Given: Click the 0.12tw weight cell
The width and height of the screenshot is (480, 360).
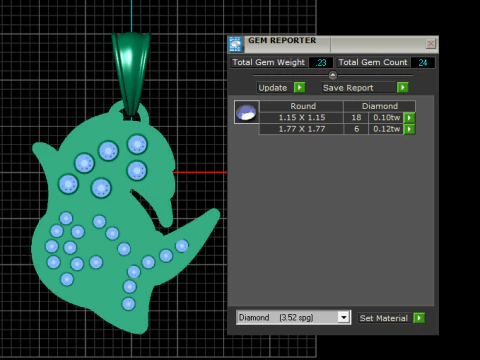Looking at the screenshot, I should point(386,129).
